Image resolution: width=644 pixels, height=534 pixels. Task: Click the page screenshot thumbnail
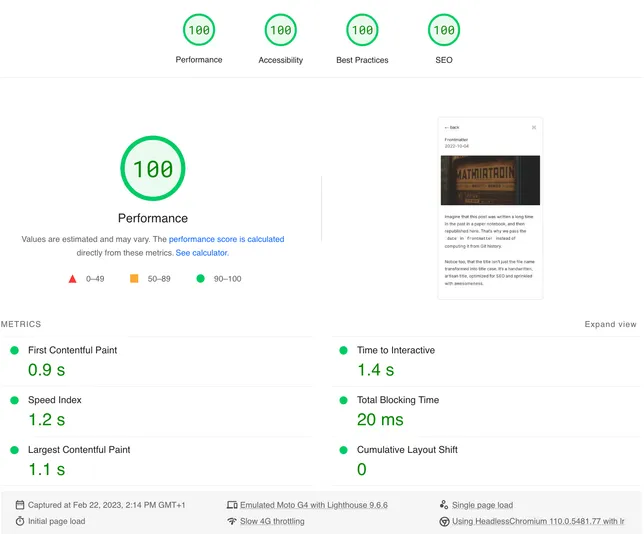tap(490, 208)
